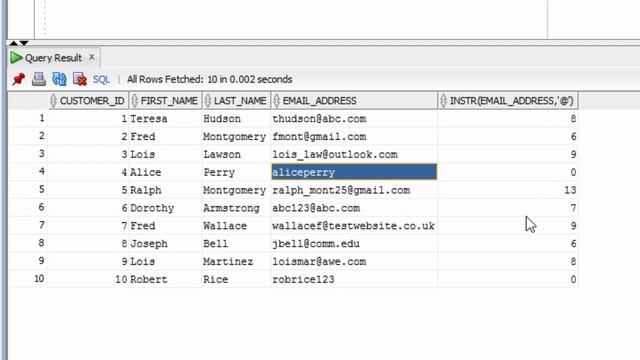Viewport: 640px width, 360px height.
Task: Click last name Wallace cell
Action: click(236, 226)
